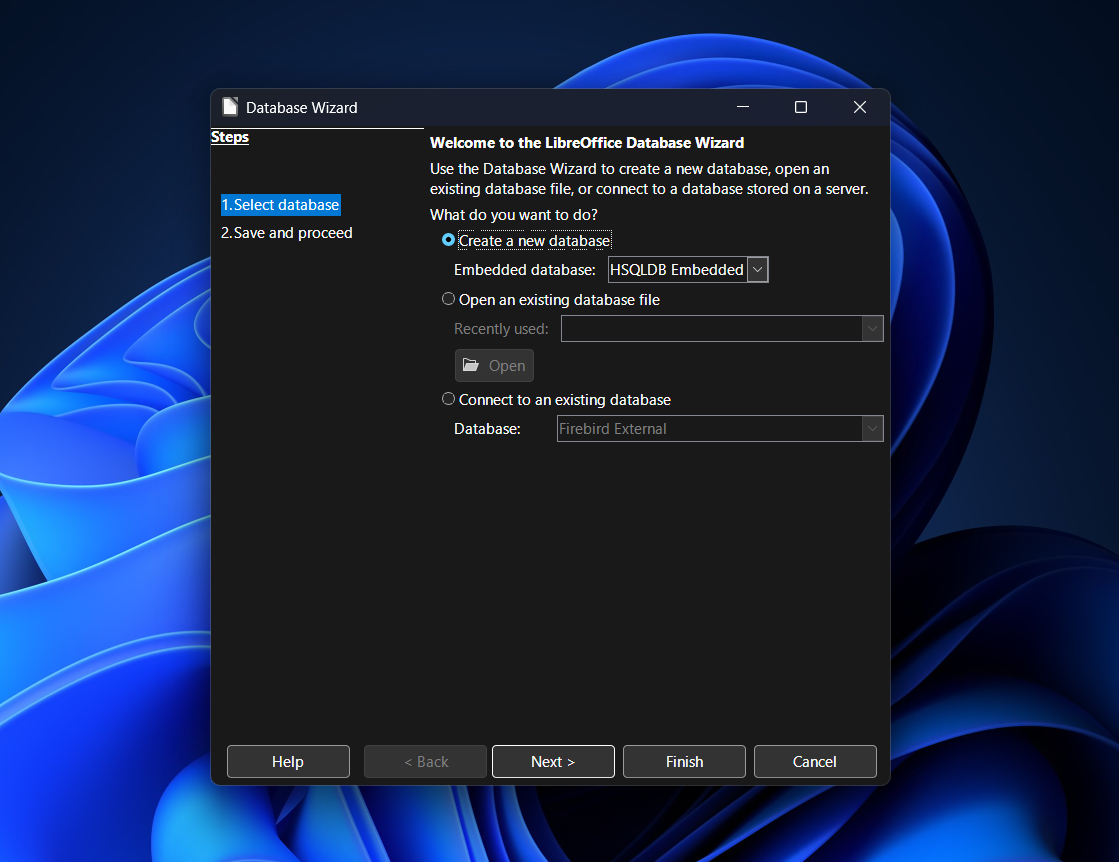Image resolution: width=1119 pixels, height=862 pixels.
Task: Click the folder icon on the Open button
Action: (471, 365)
